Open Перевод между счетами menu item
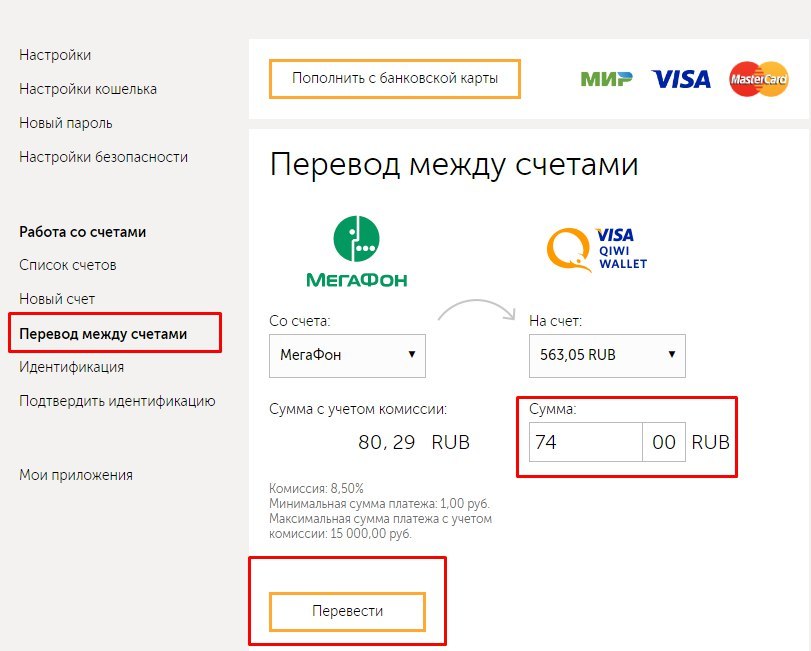Image resolution: width=811 pixels, height=651 pixels. (x=103, y=334)
